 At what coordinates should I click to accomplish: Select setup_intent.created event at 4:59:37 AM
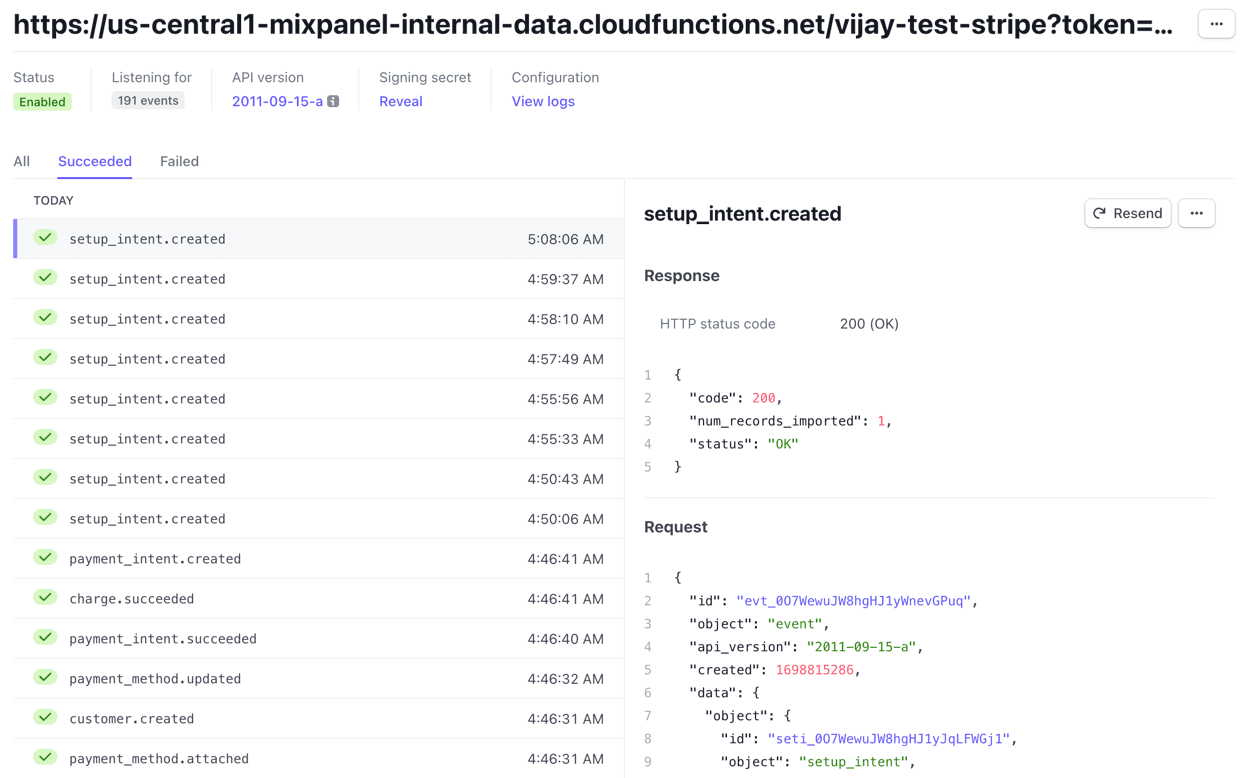tap(320, 279)
